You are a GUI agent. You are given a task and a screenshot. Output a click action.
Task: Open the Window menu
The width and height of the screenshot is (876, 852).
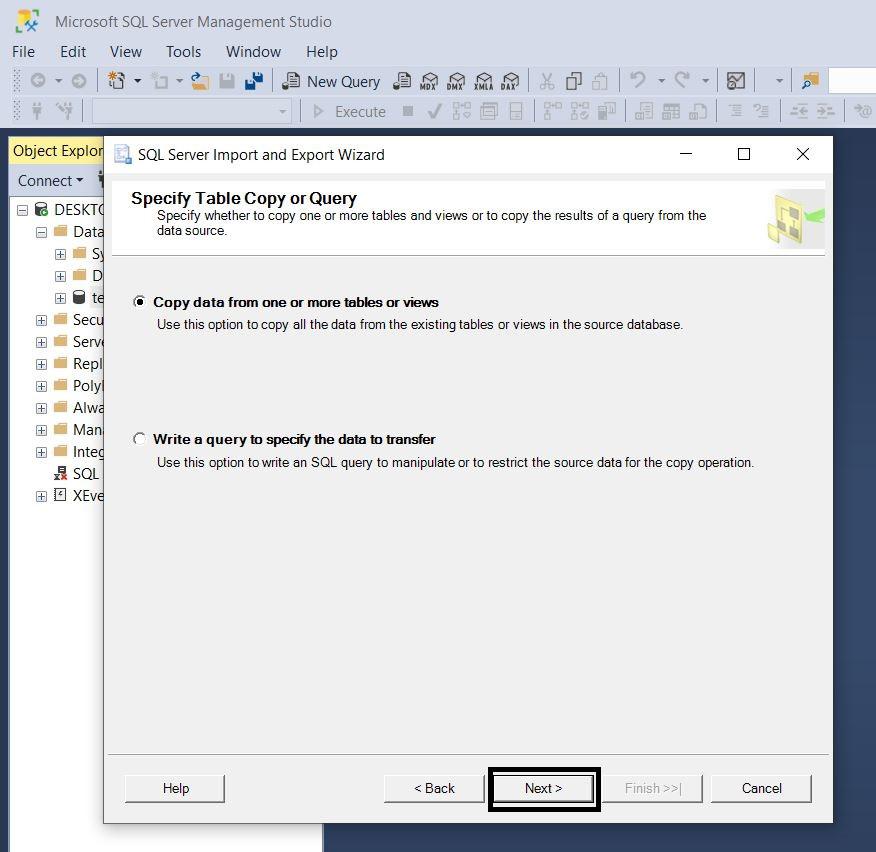tap(253, 52)
